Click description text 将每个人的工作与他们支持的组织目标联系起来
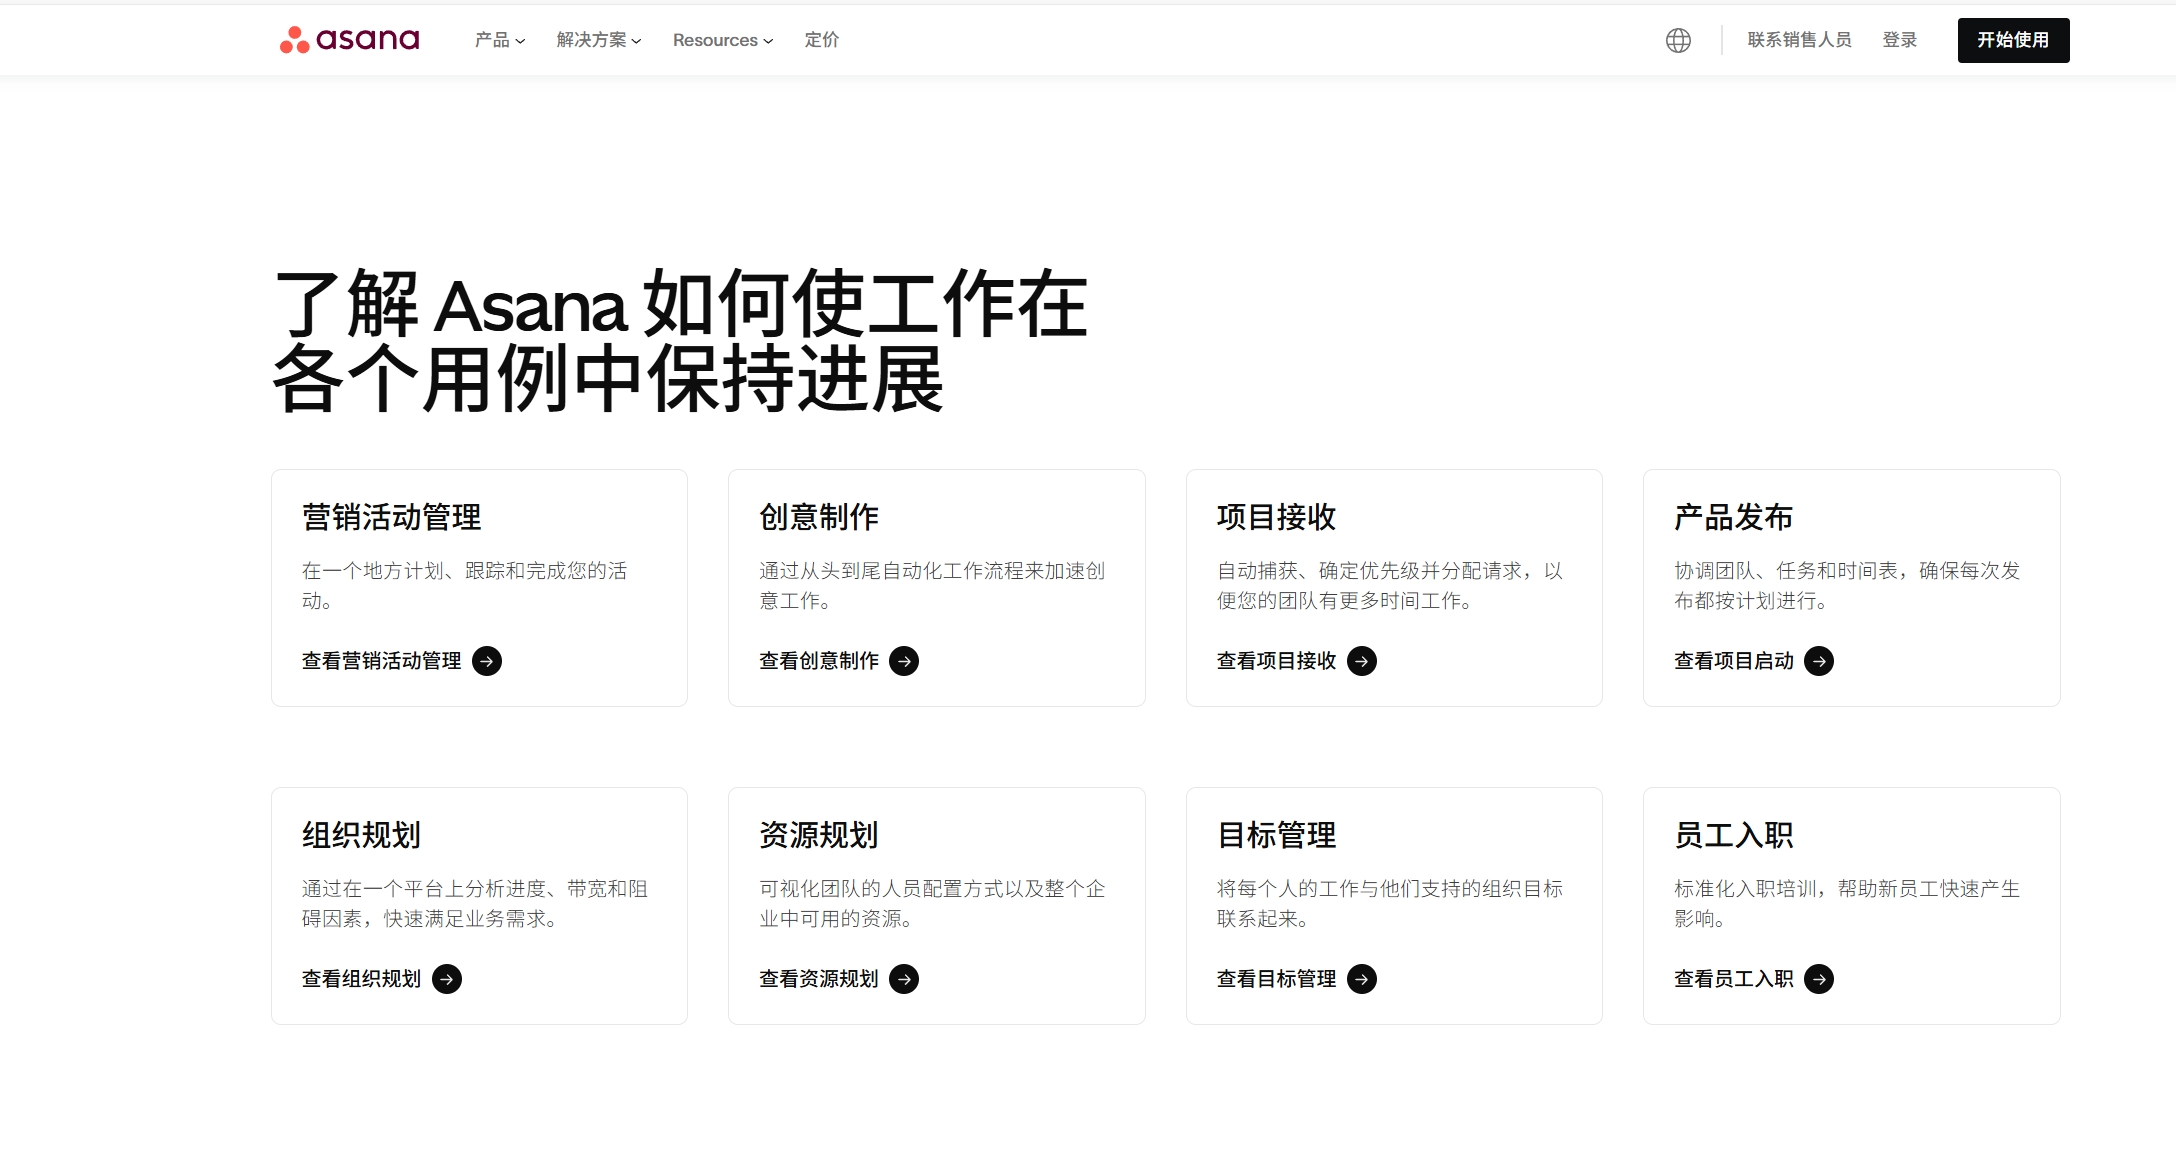Screen dimensions: 2176x1175 tap(1390, 903)
